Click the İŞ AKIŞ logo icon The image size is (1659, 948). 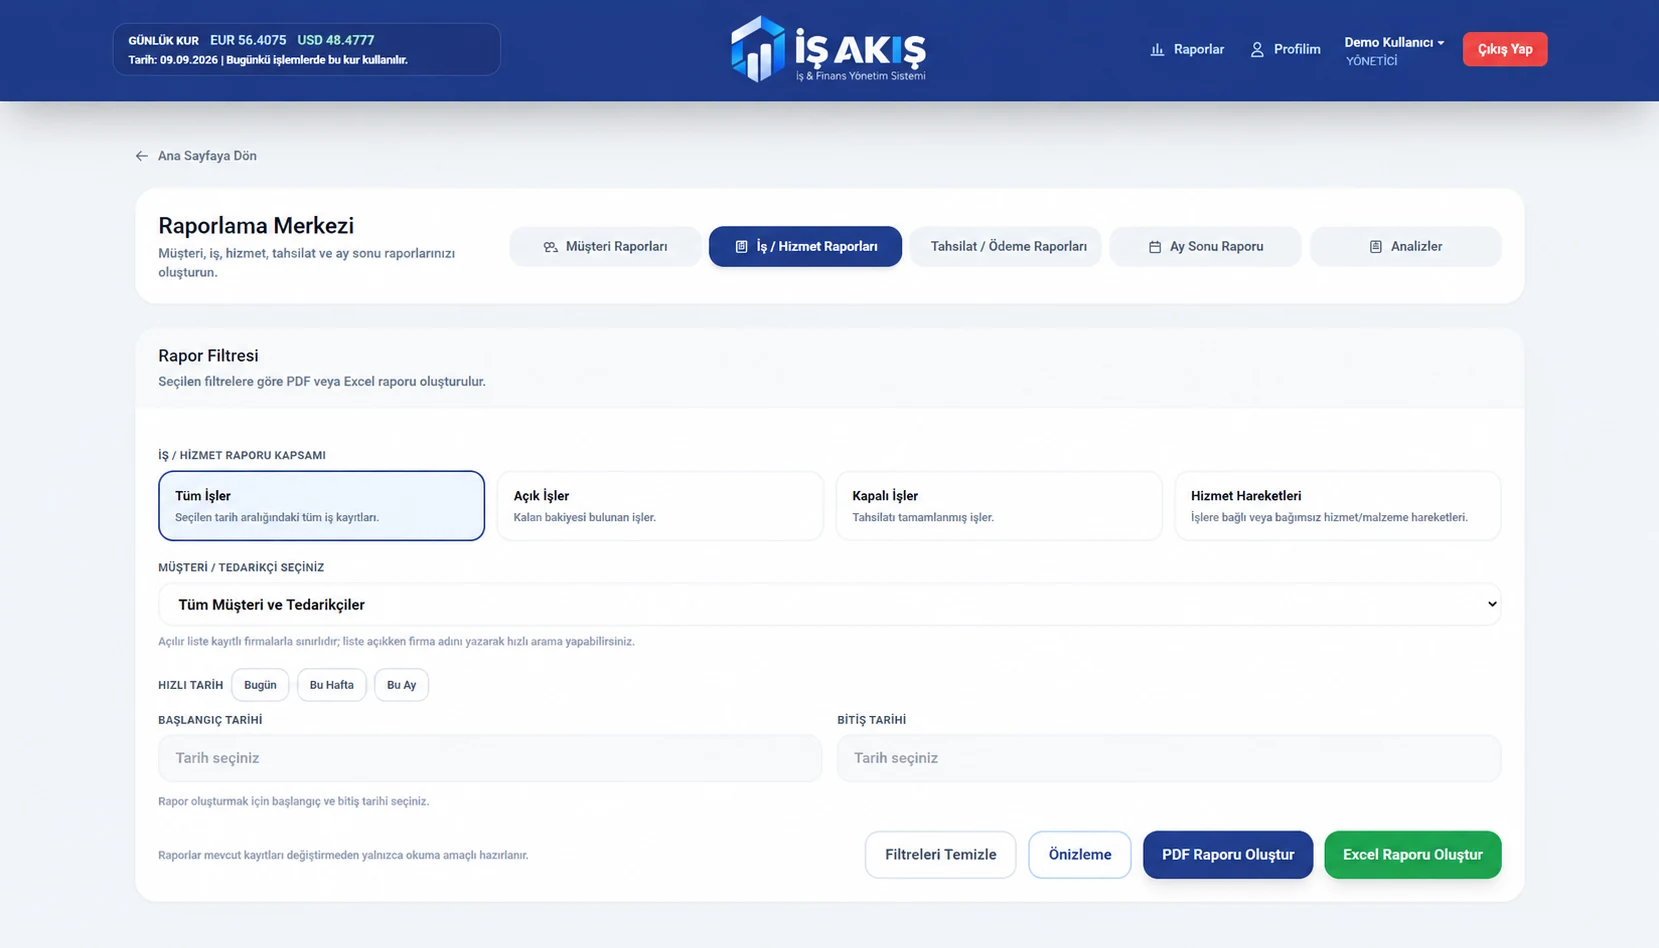click(x=758, y=48)
